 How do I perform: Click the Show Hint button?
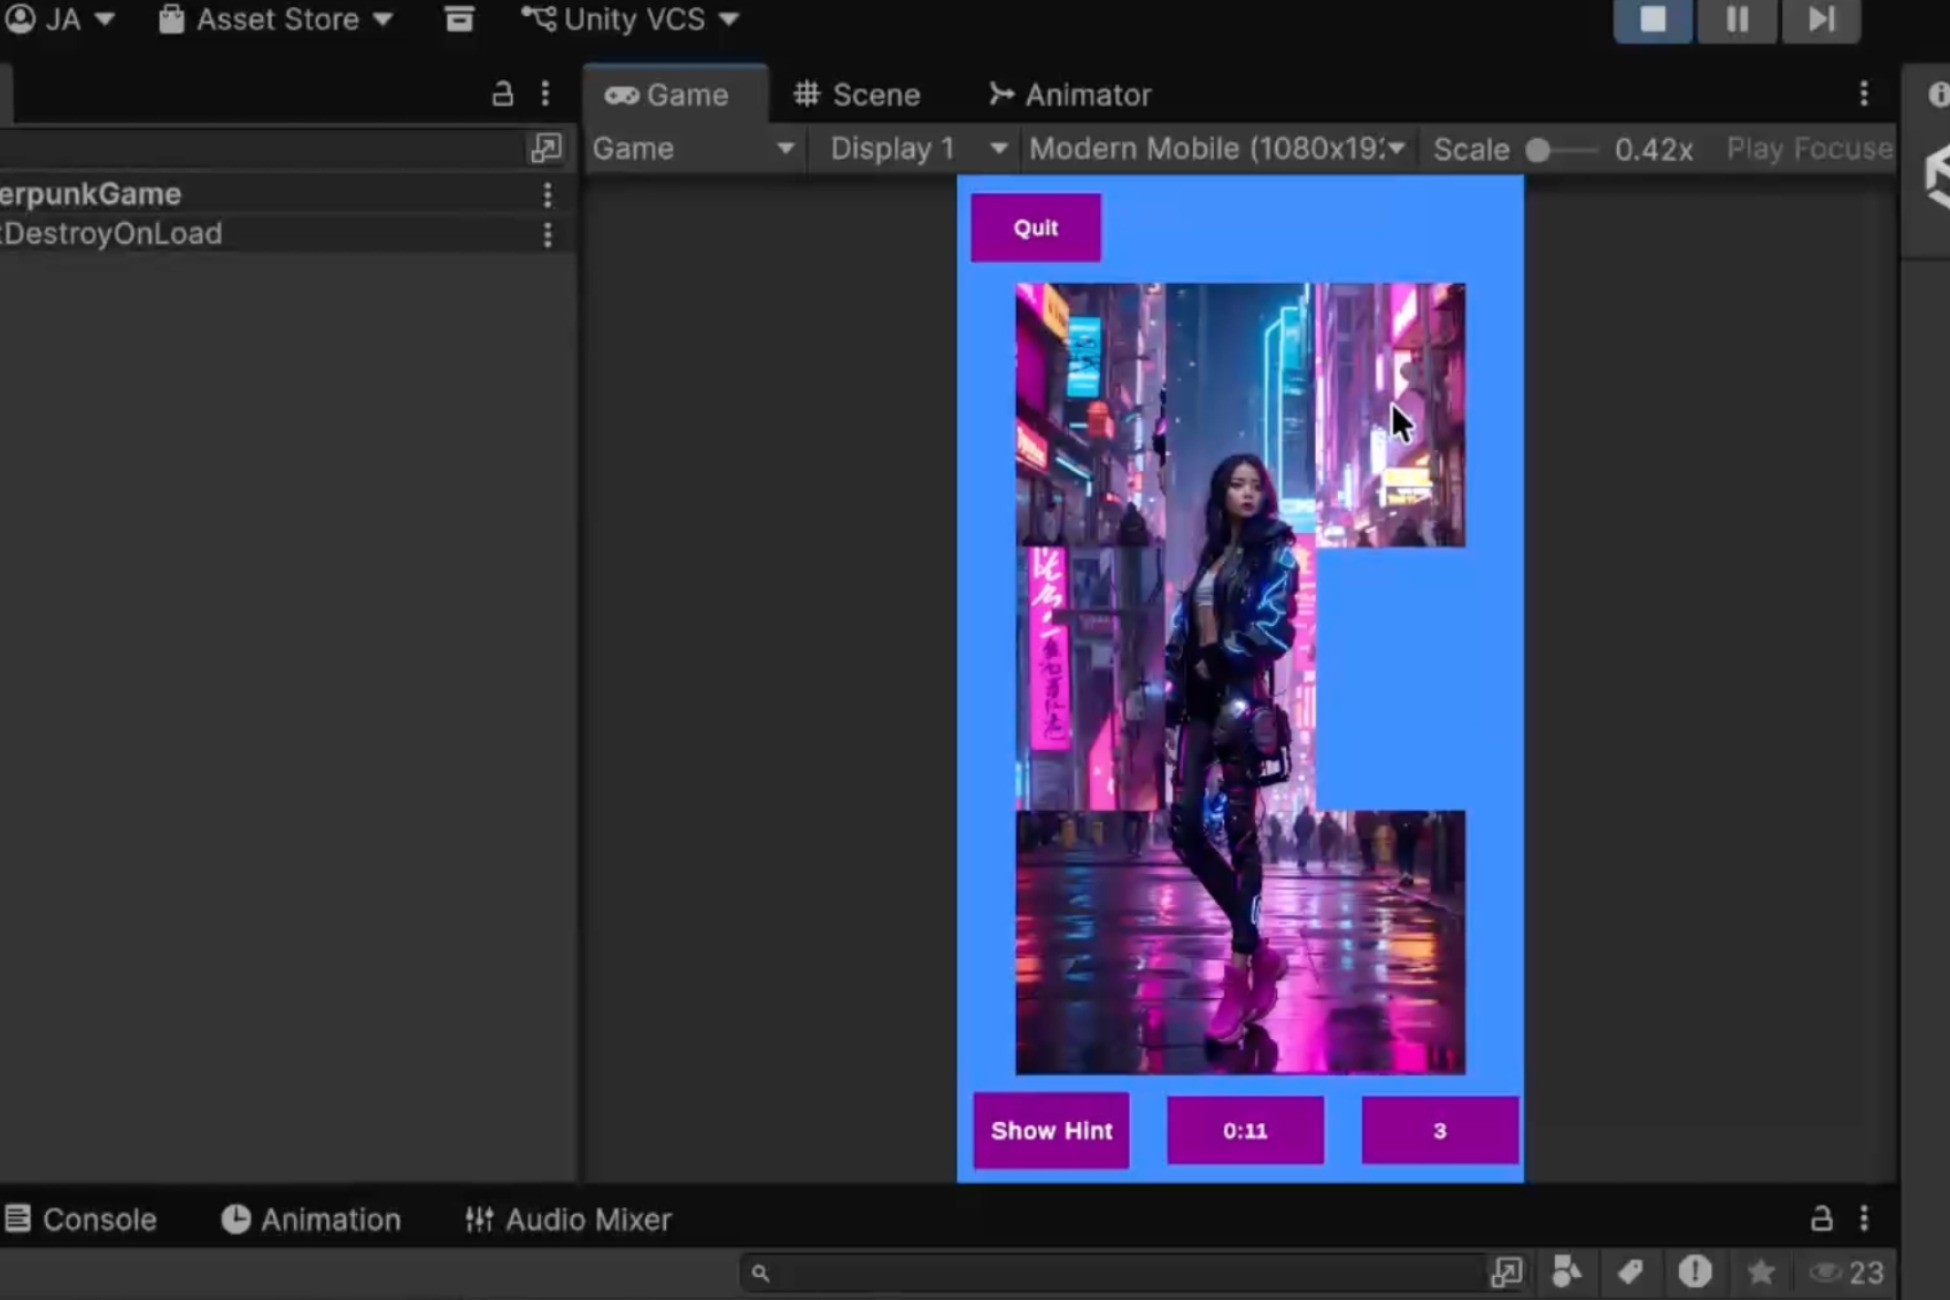click(x=1051, y=1131)
